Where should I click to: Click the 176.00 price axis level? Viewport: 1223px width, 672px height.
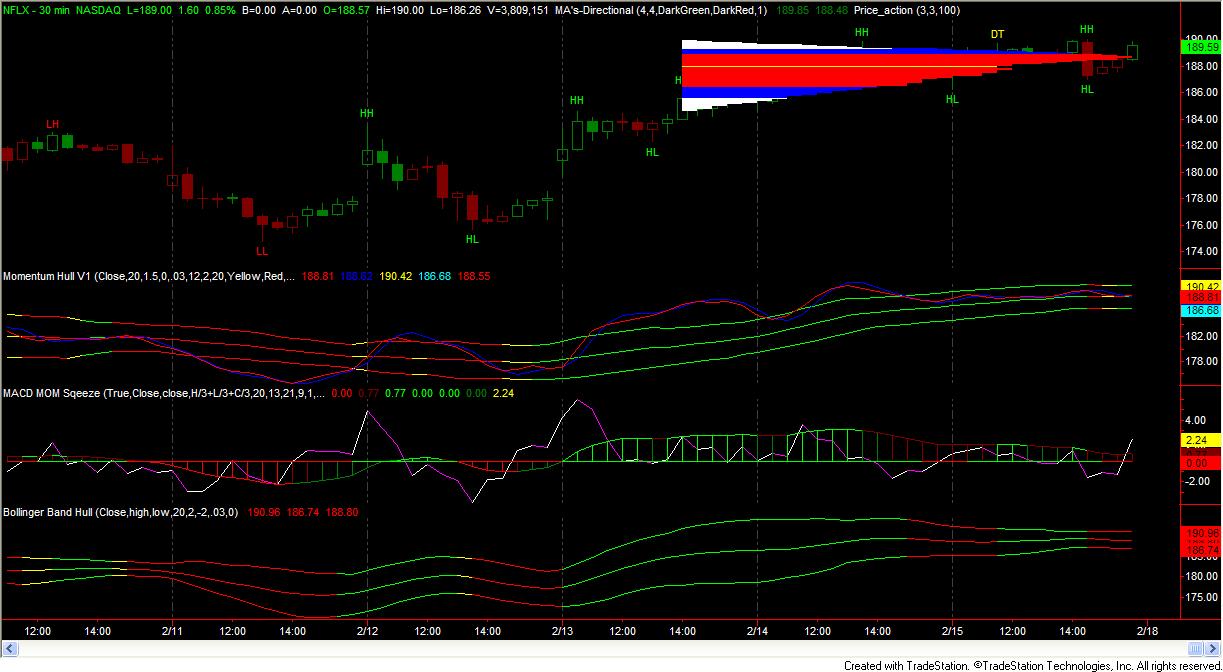tap(1200, 225)
